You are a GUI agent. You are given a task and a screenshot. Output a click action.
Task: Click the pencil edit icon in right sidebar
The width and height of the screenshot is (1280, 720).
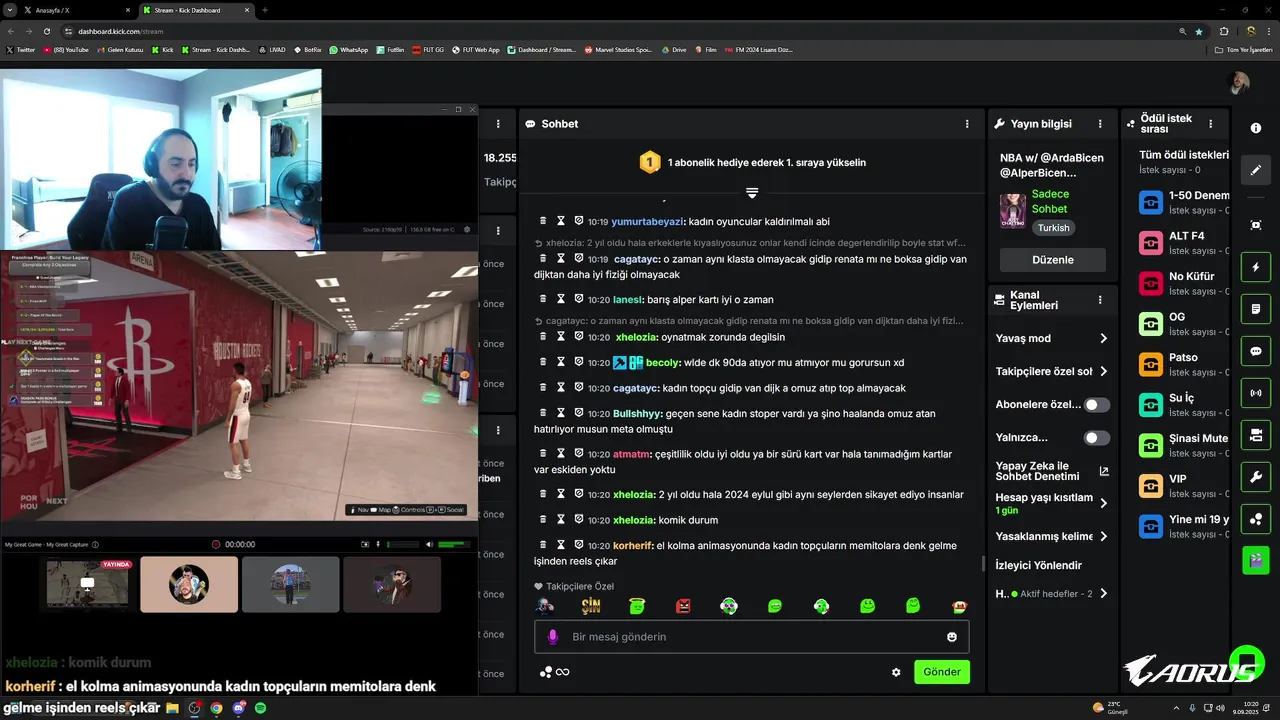pos(1256,169)
